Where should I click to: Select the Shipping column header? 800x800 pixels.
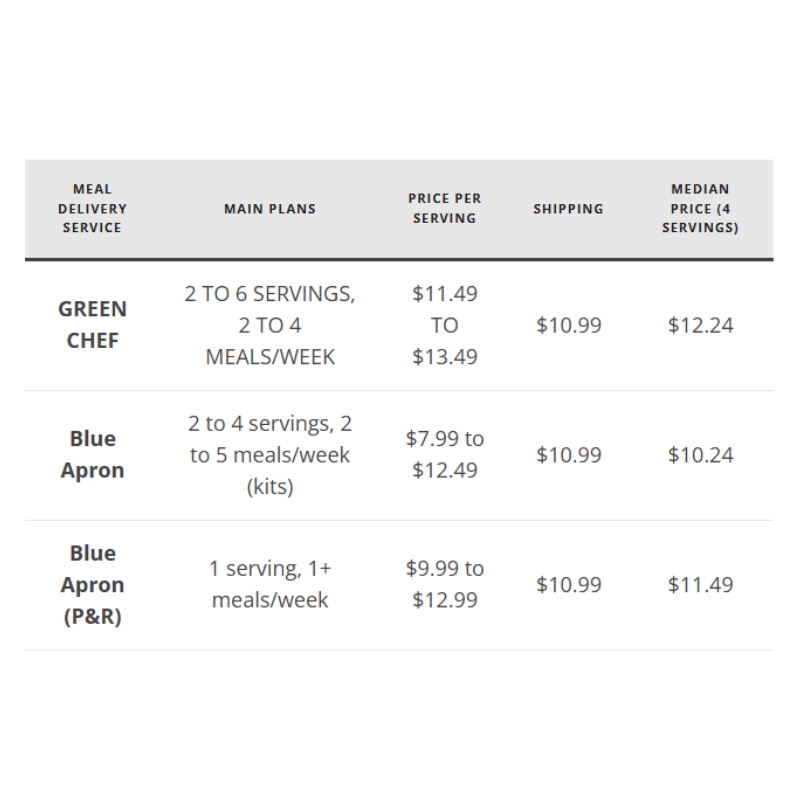(x=568, y=209)
